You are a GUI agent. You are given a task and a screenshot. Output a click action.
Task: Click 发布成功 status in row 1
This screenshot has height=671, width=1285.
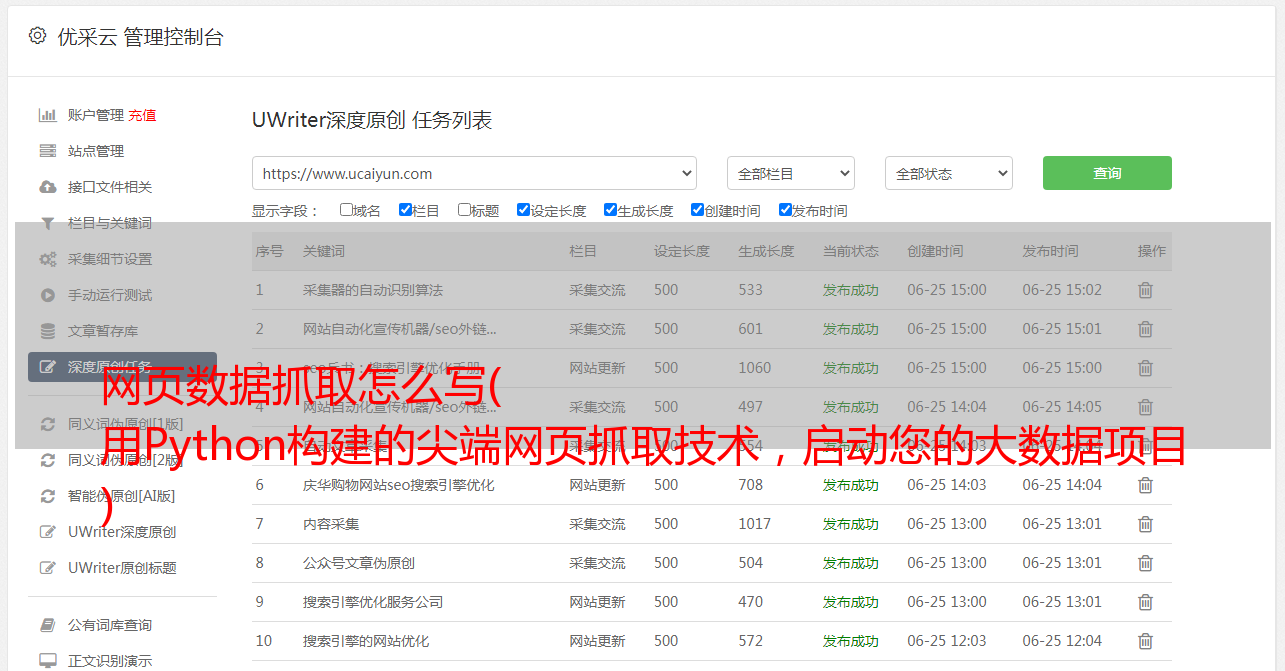point(851,290)
